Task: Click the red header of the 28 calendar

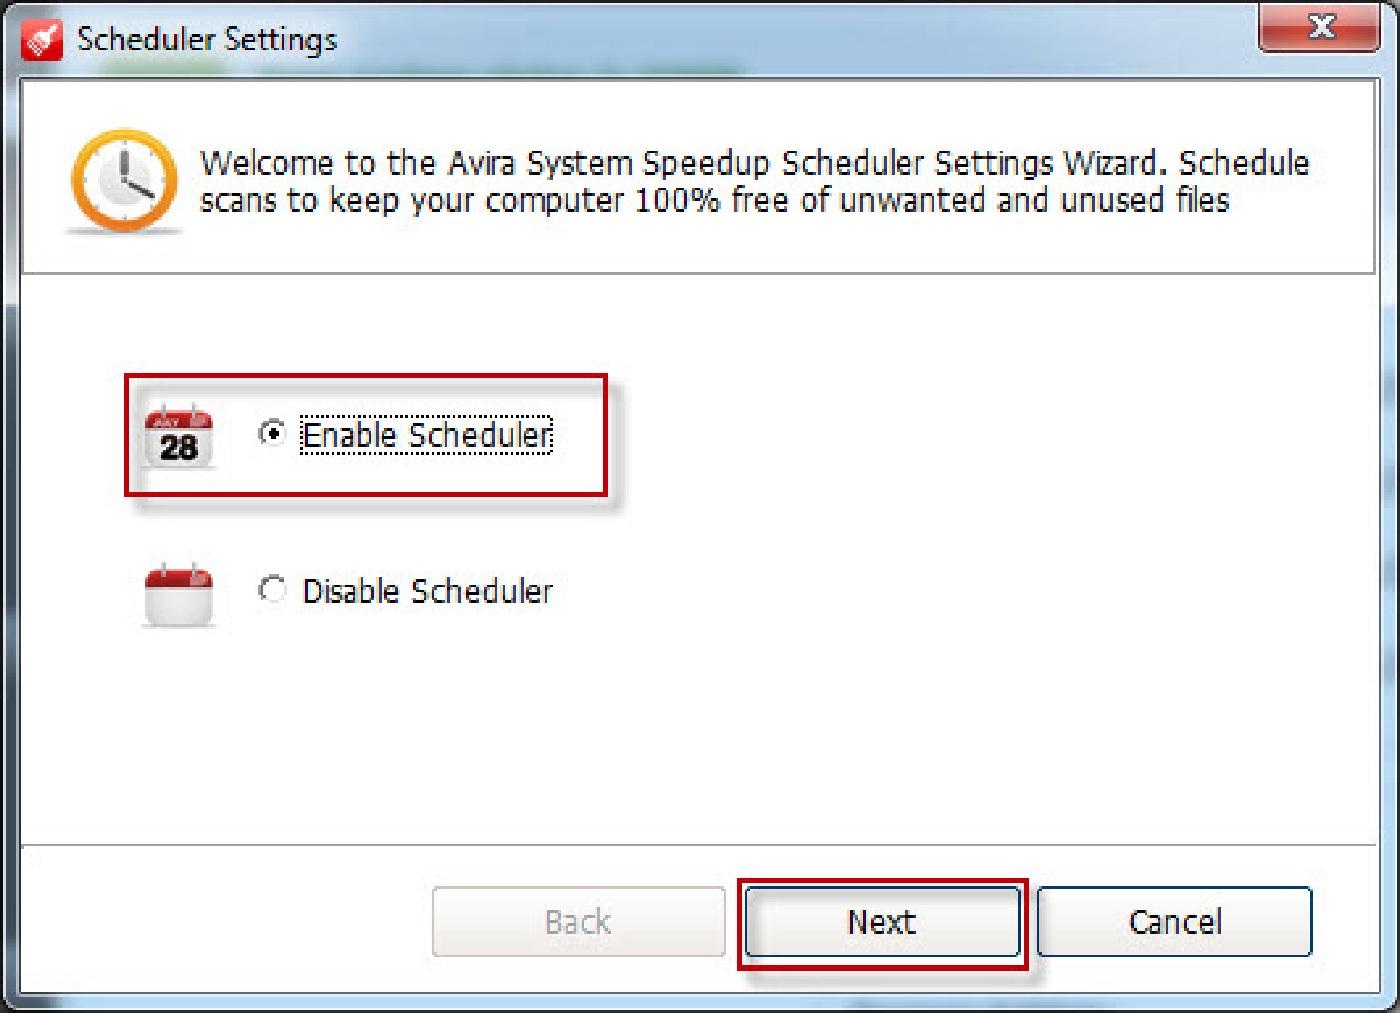Action: pos(178,421)
